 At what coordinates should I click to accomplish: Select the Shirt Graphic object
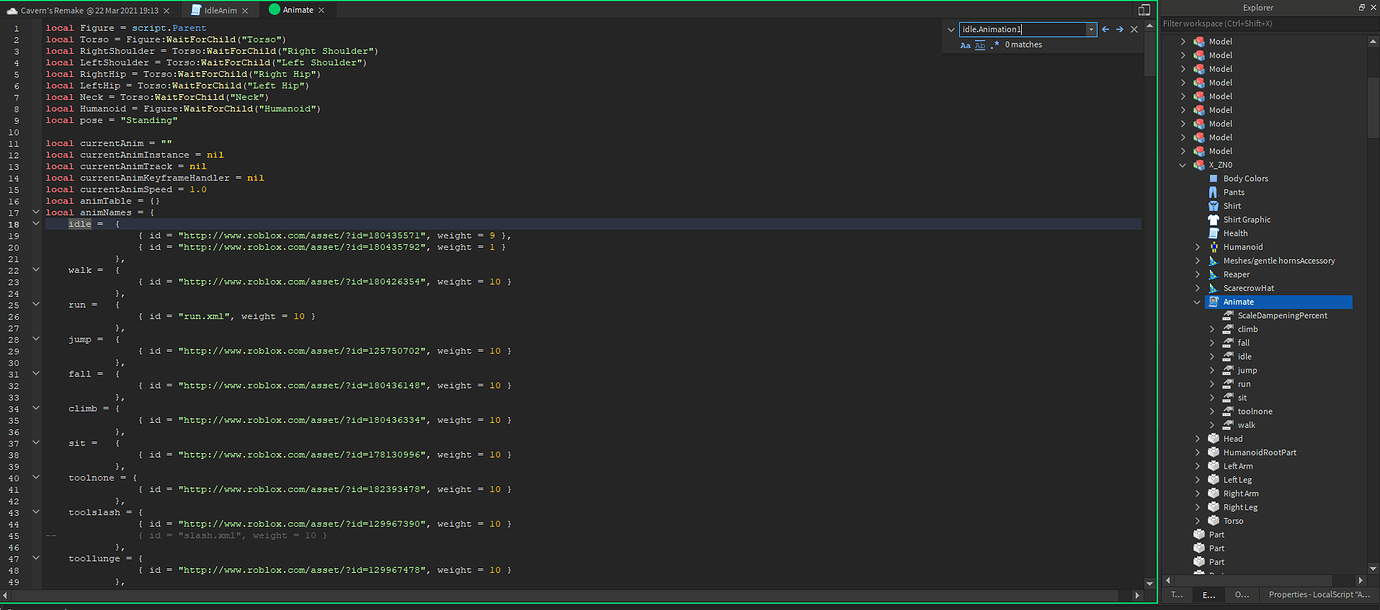click(x=1246, y=219)
